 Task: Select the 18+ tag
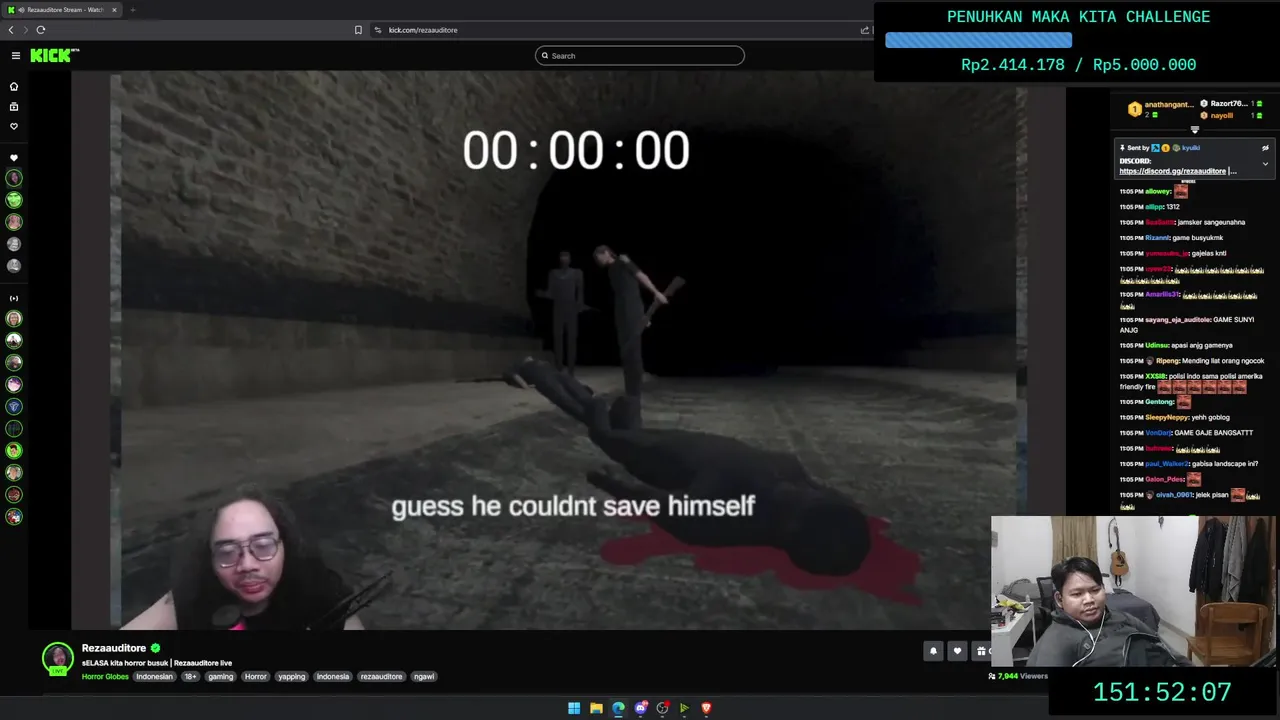click(190, 677)
